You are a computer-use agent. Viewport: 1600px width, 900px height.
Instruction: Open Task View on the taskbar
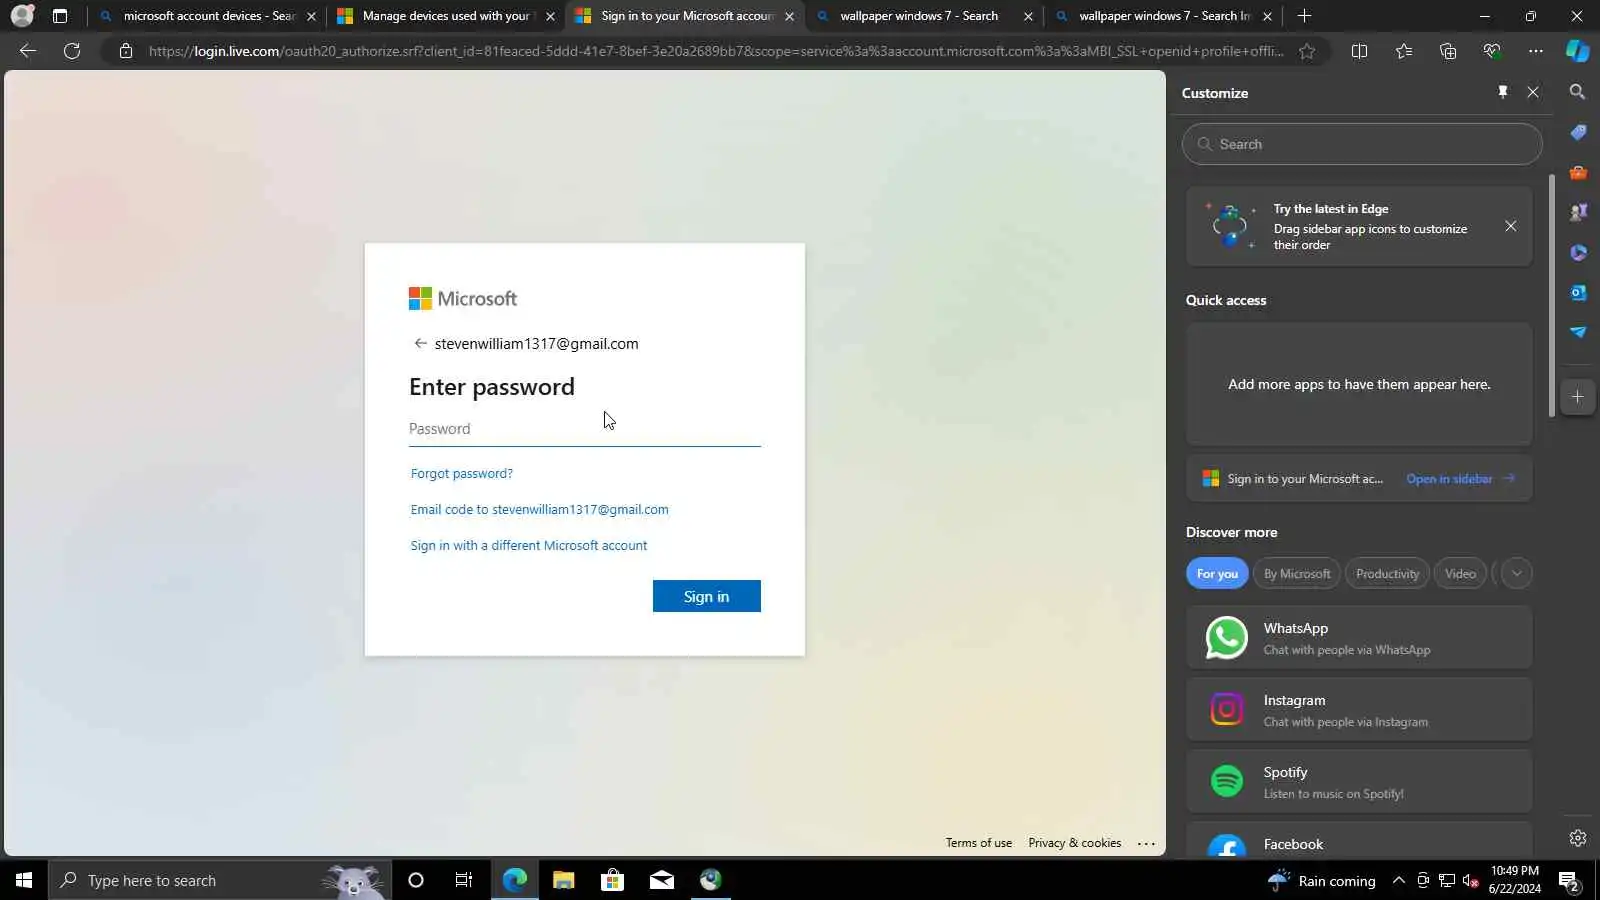pyautogui.click(x=464, y=880)
